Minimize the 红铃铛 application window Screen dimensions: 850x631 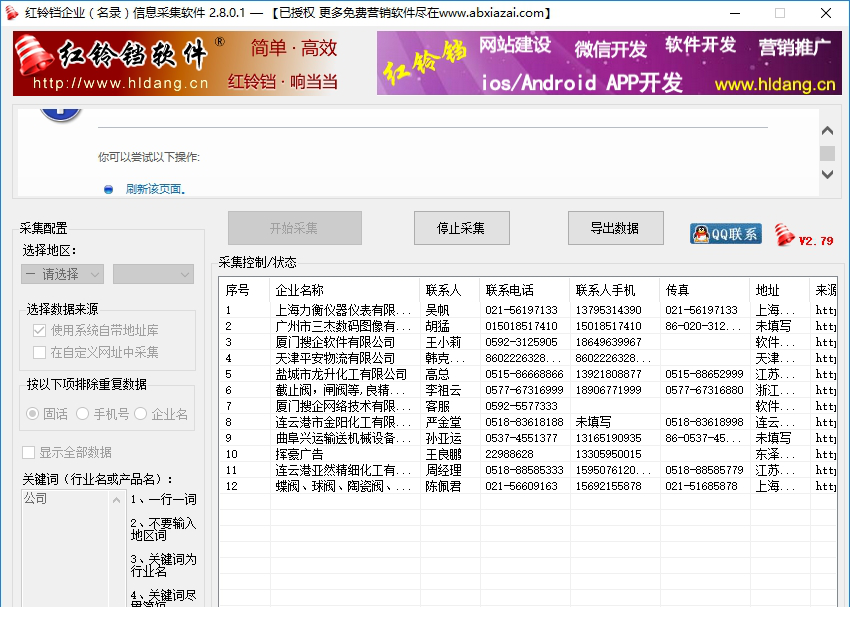click(735, 12)
